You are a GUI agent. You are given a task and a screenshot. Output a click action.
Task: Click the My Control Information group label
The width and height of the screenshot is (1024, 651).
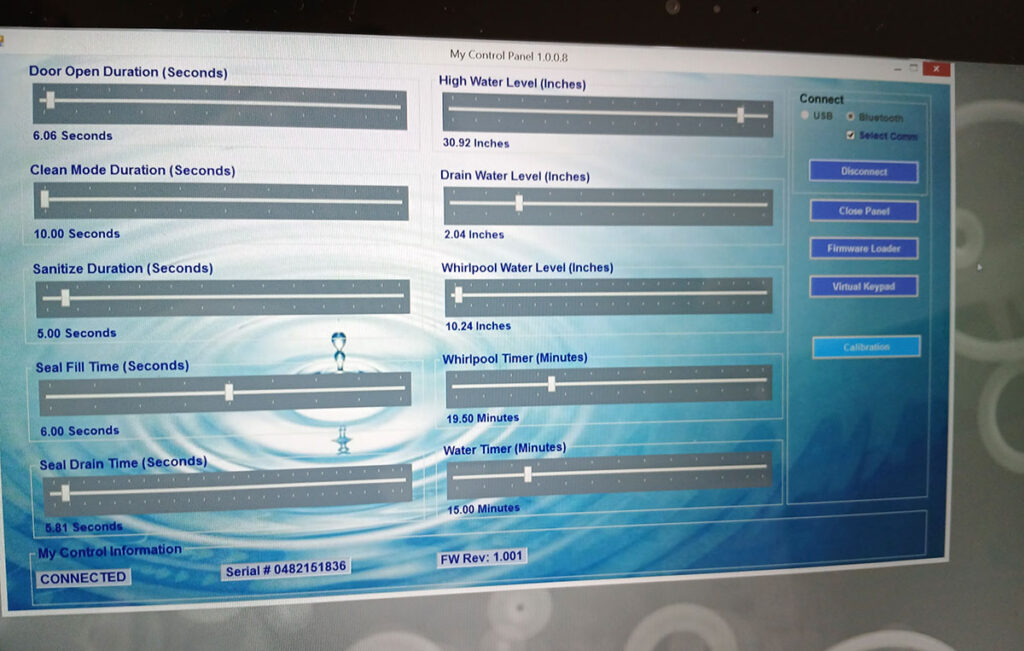[x=110, y=551]
